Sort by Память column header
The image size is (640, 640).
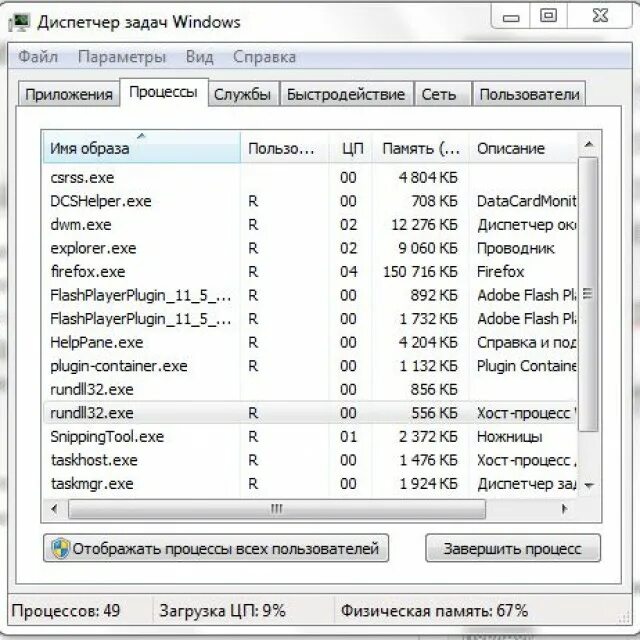point(420,148)
